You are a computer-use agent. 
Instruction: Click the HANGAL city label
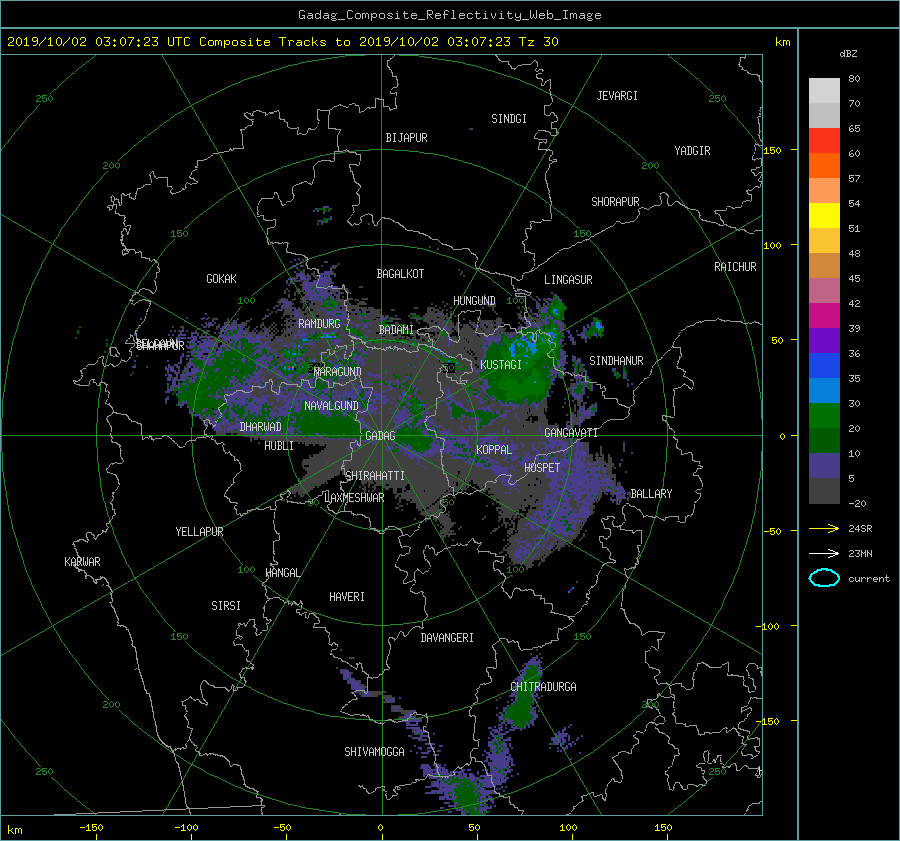click(283, 573)
